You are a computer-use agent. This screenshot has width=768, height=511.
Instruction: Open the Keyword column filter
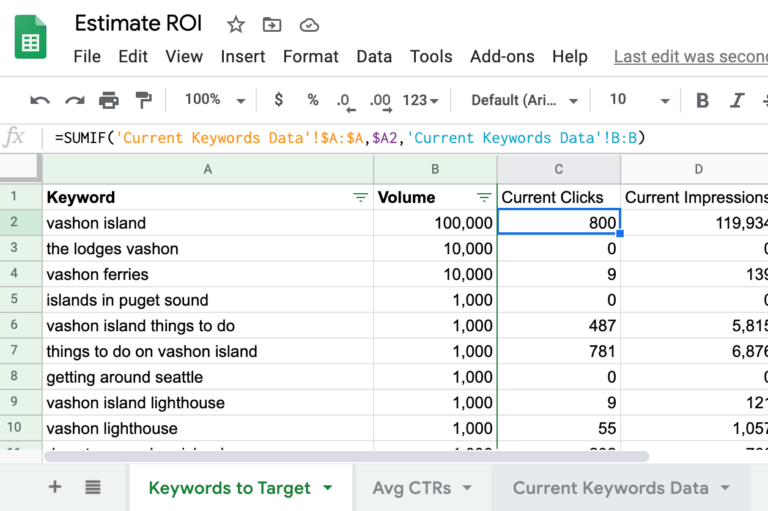tap(360, 198)
